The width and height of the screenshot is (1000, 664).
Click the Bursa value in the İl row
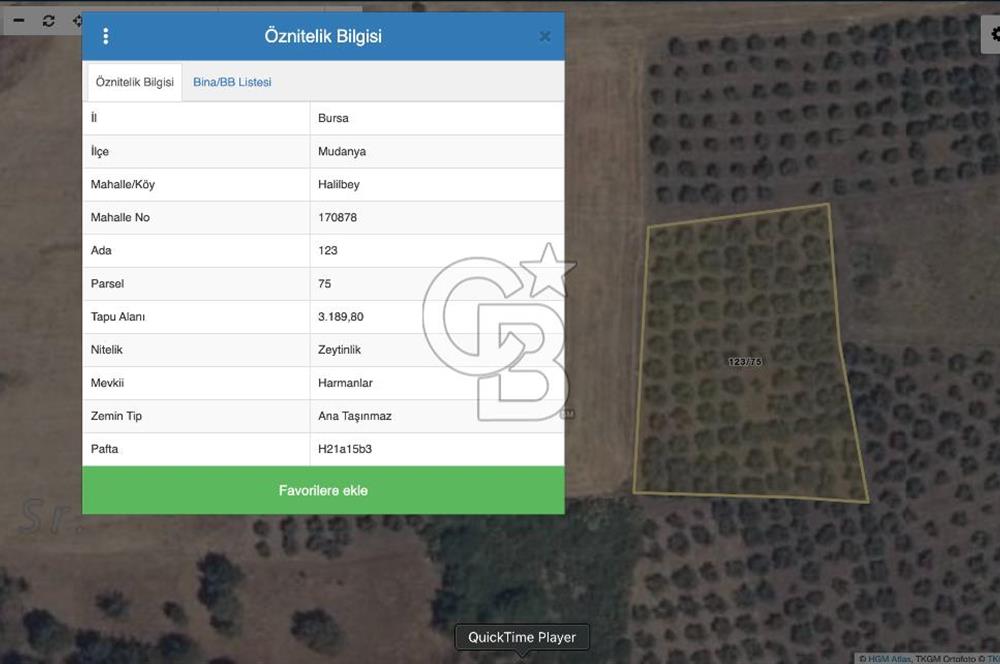[333, 118]
